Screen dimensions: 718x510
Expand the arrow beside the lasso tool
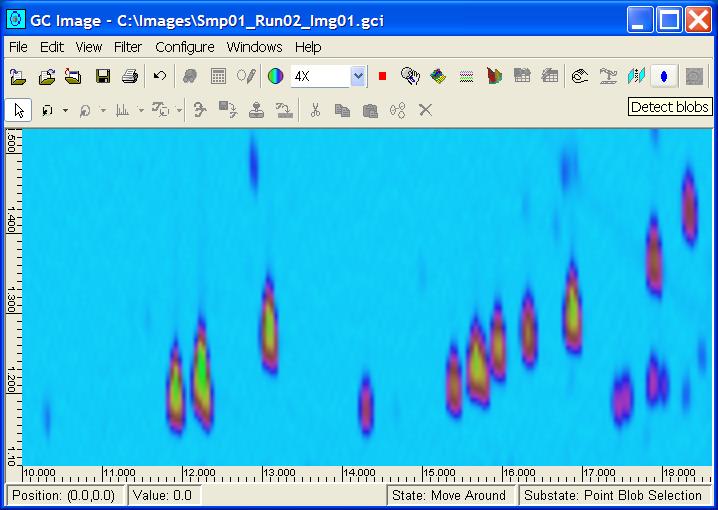click(65, 111)
